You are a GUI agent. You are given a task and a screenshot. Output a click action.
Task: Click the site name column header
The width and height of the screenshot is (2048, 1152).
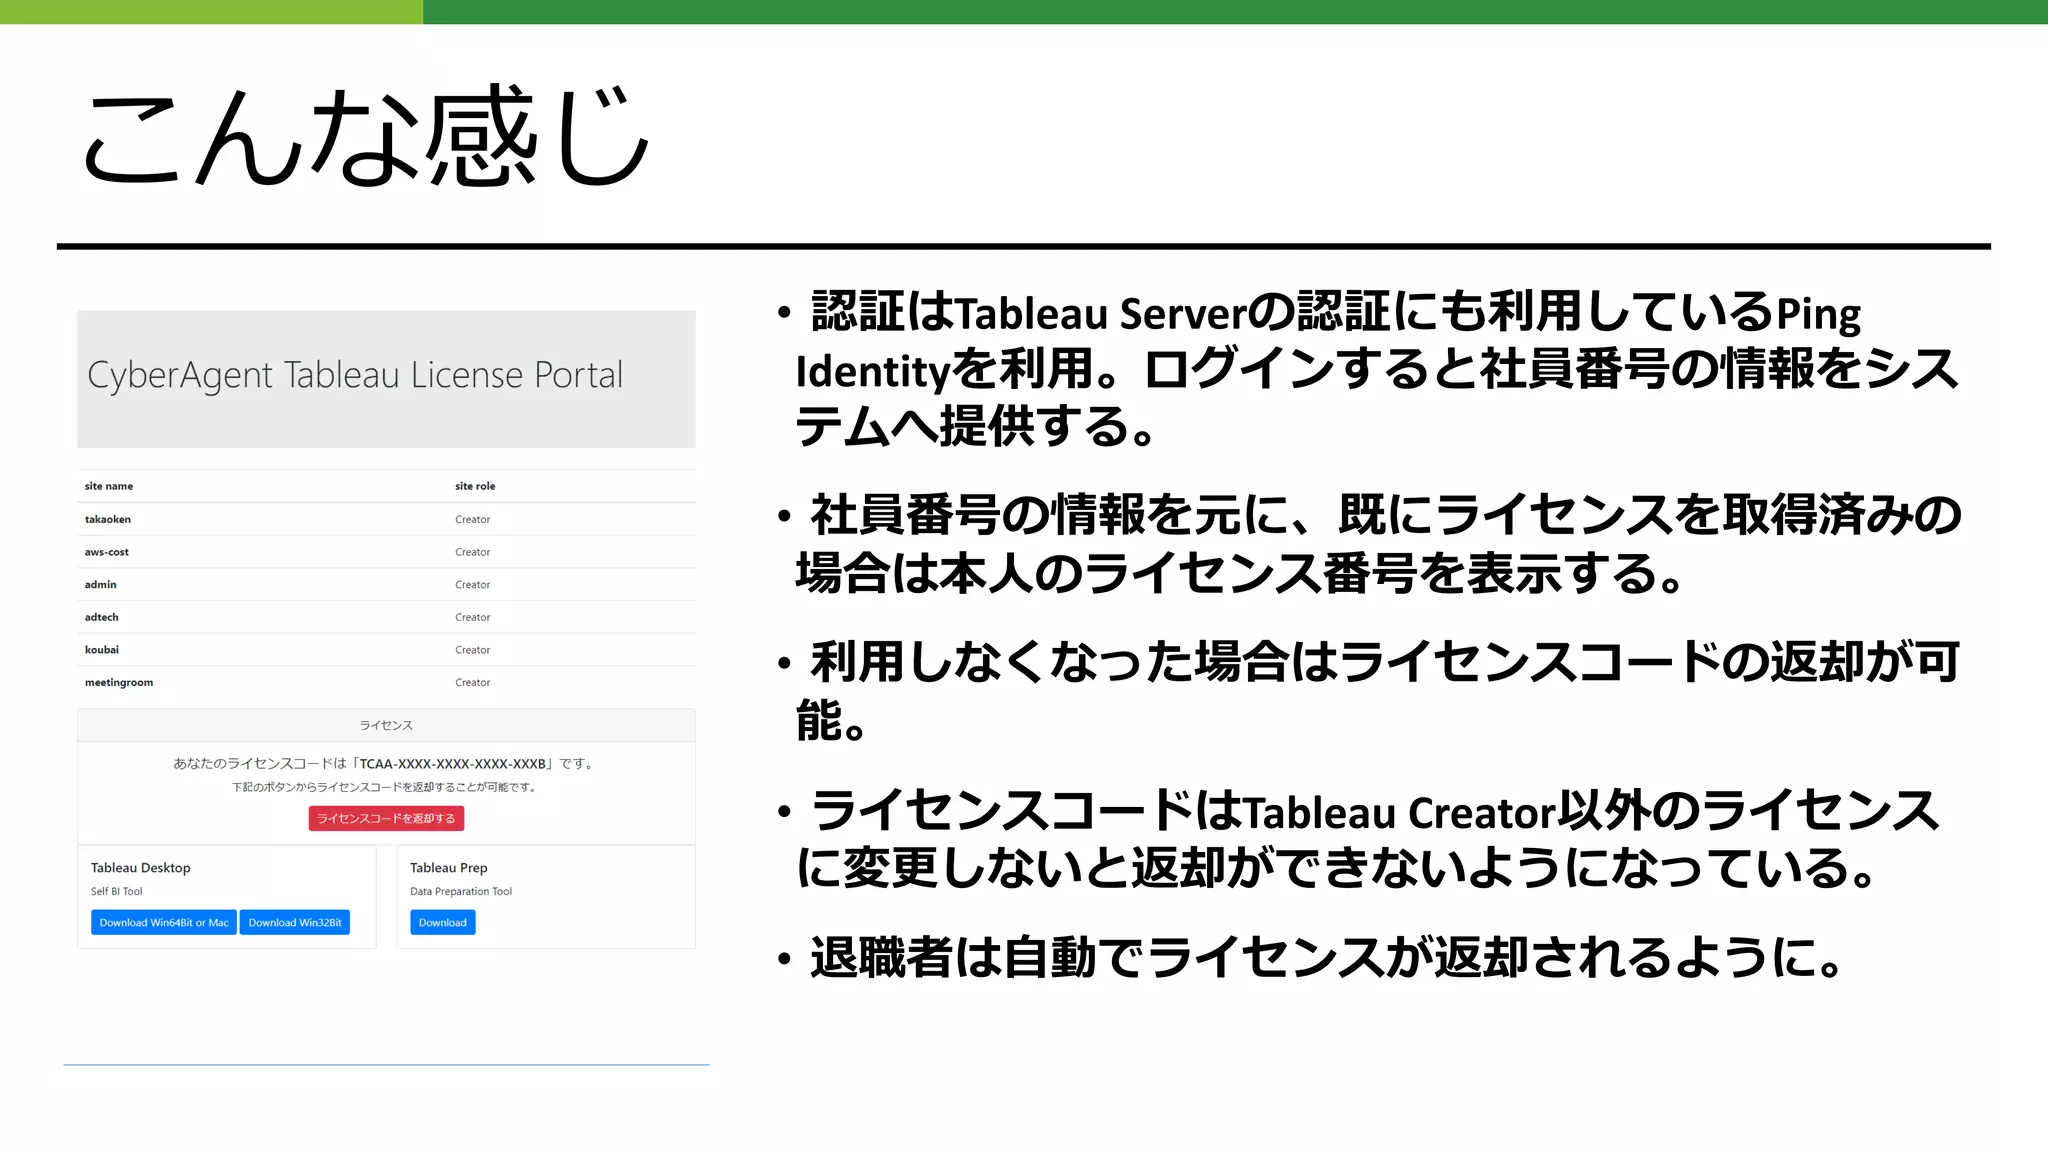coord(109,486)
